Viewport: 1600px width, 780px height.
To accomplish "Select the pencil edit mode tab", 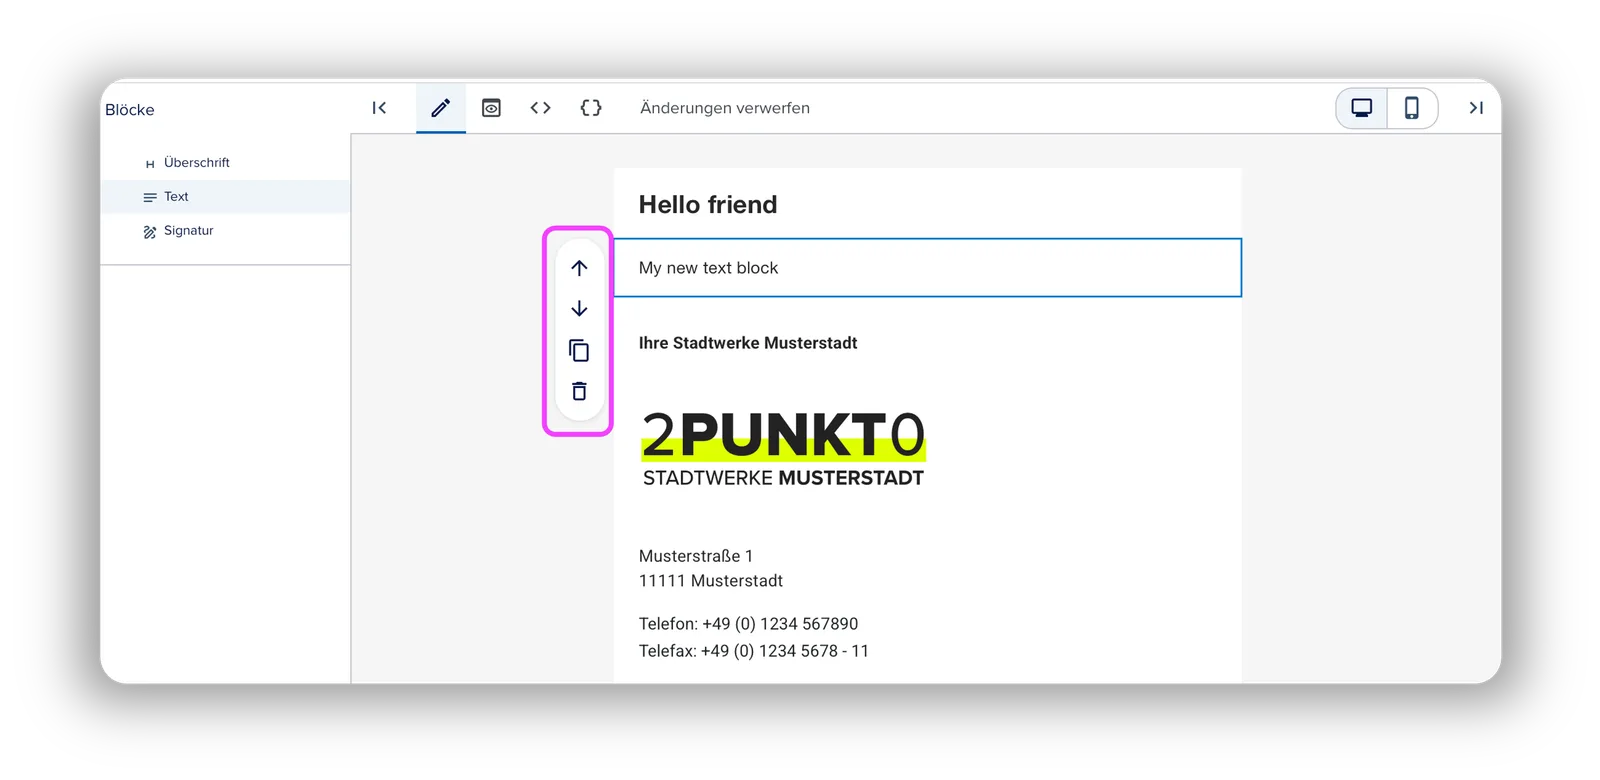I will coord(441,108).
